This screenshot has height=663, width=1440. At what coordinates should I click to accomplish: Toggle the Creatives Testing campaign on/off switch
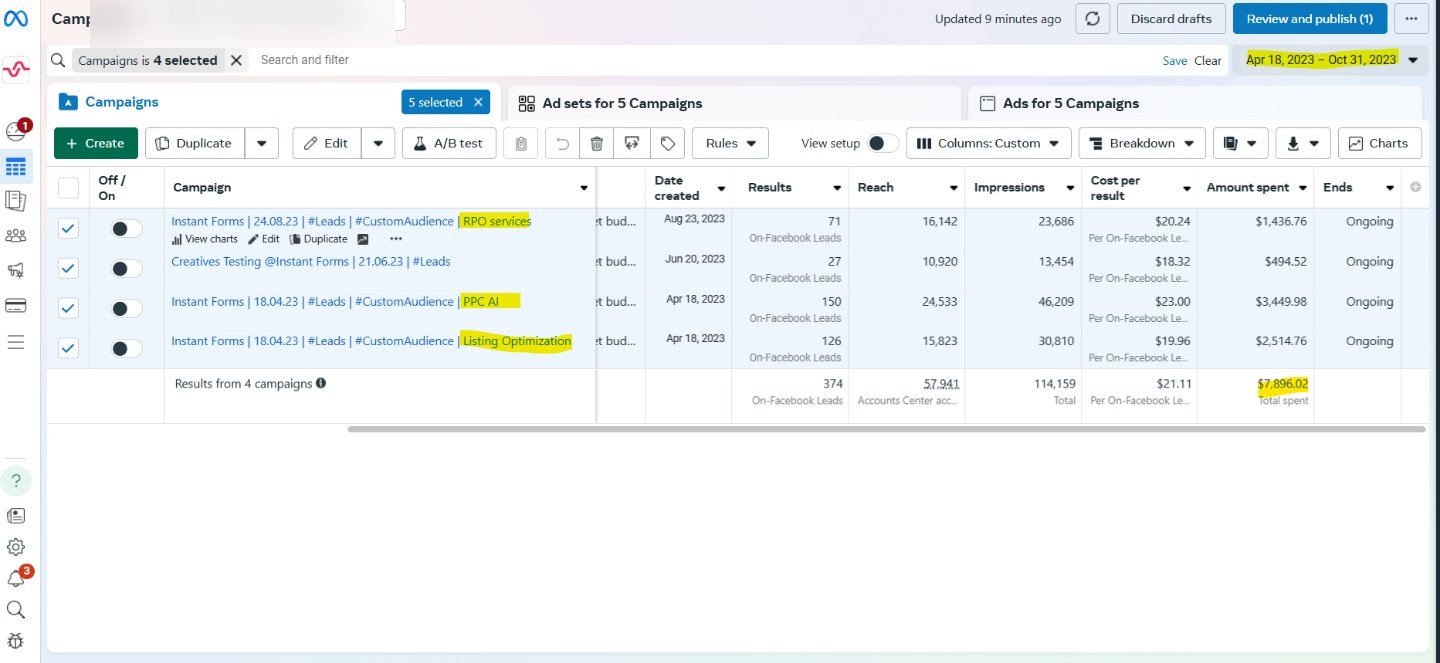pos(126,269)
